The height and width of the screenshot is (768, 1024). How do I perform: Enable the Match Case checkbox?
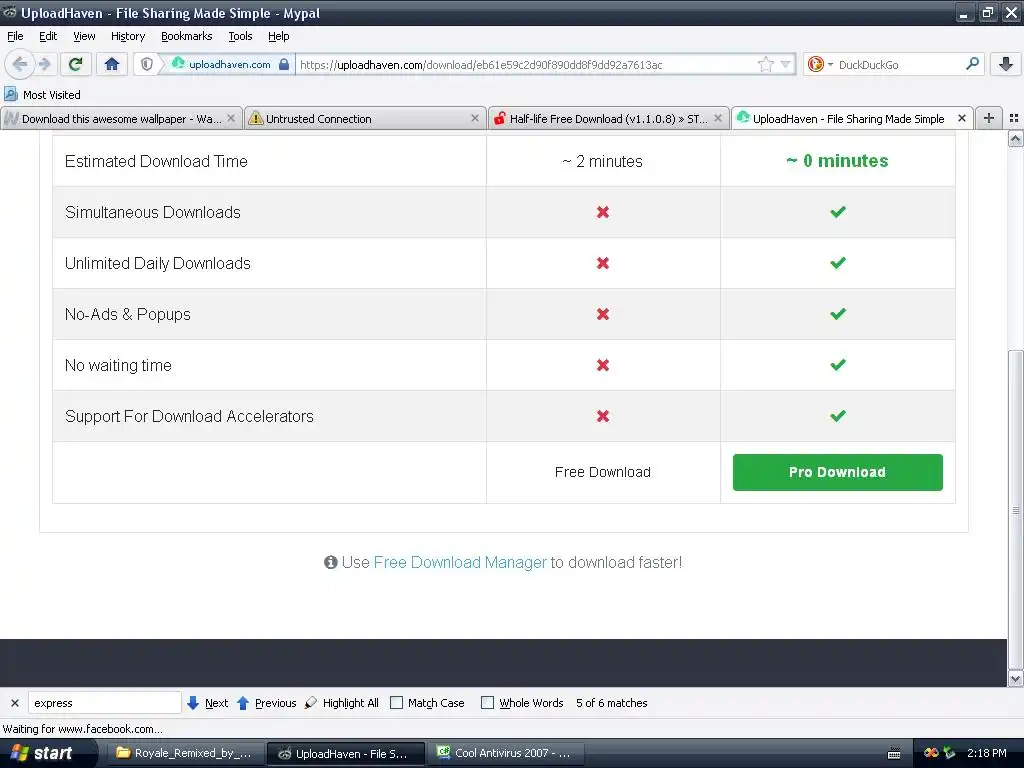pyautogui.click(x=396, y=703)
